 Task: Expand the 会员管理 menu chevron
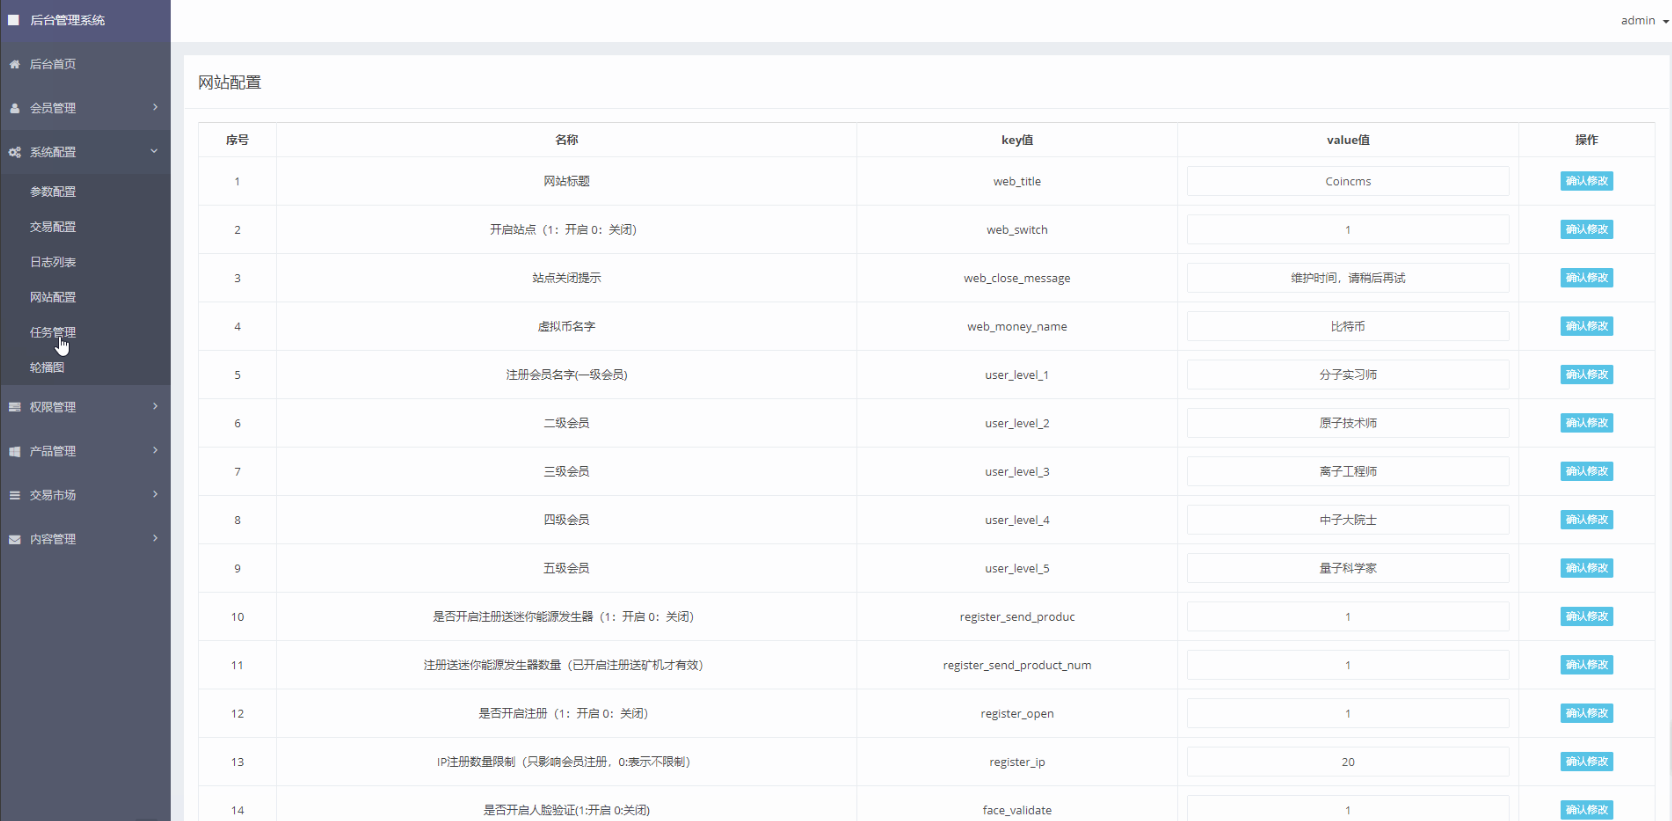155,107
